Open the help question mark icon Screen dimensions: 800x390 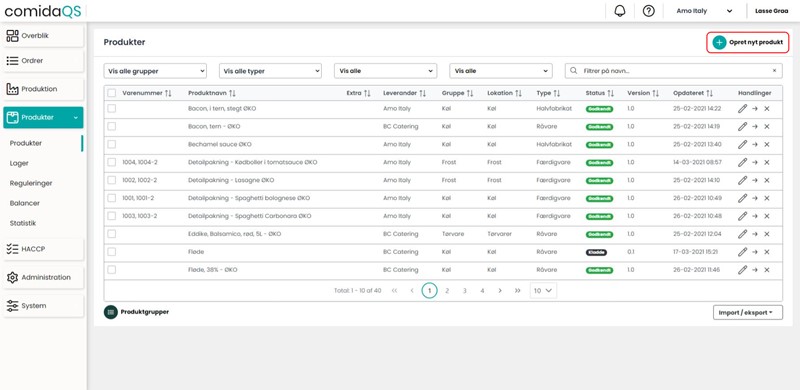(648, 11)
